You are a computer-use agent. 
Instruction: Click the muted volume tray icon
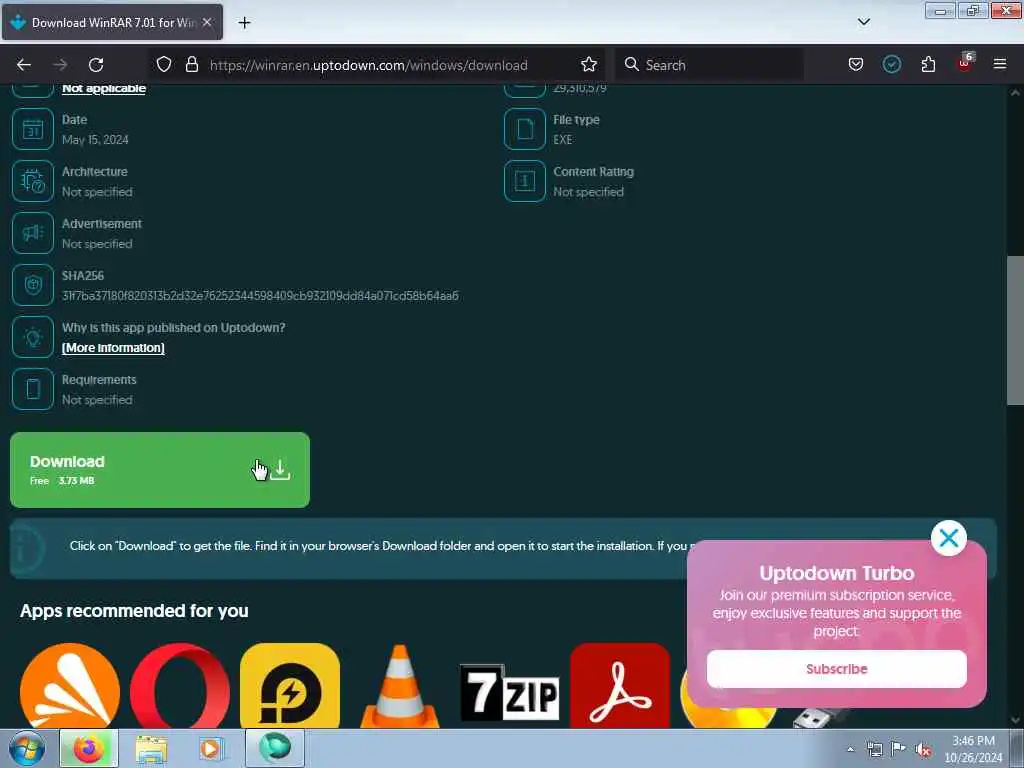pyautogui.click(x=923, y=750)
